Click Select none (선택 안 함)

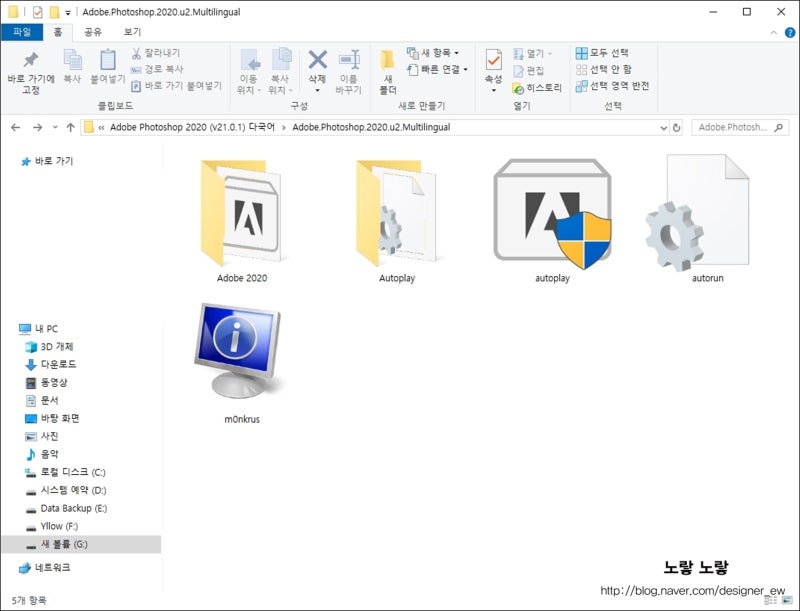[x=604, y=69]
